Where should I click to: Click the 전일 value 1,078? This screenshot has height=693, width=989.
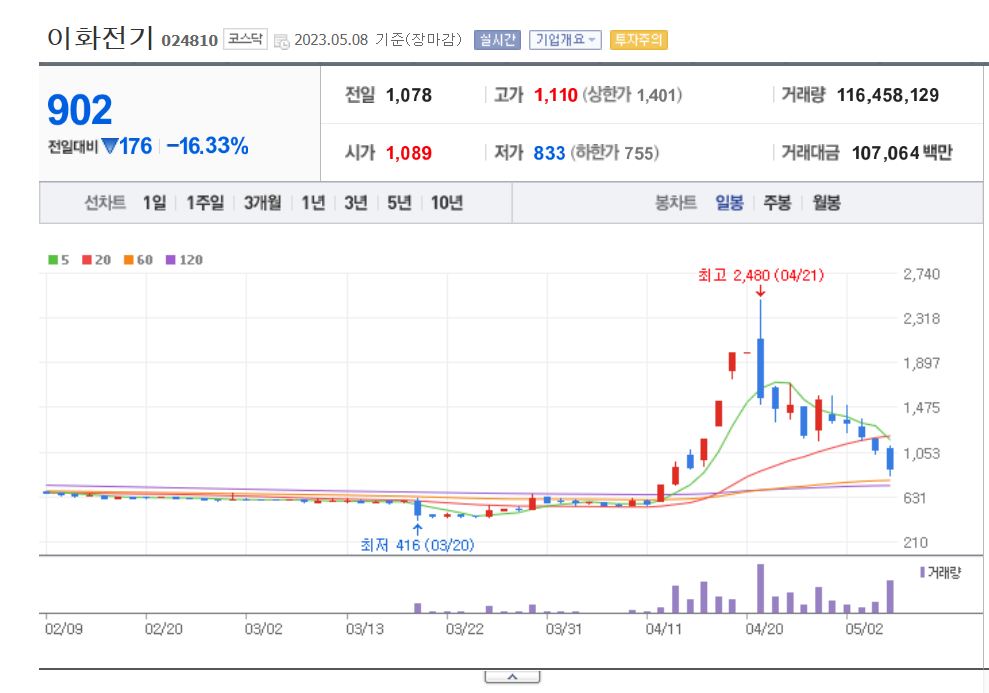point(409,95)
